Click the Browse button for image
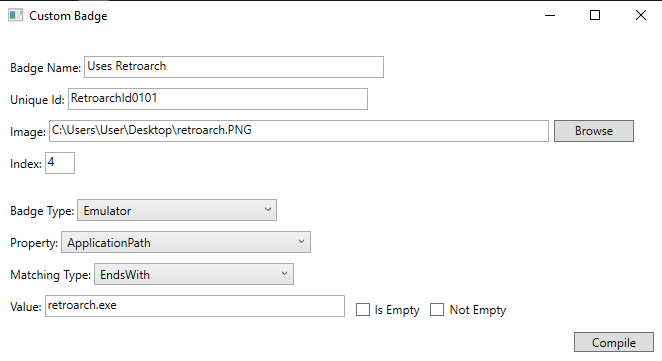662x361 pixels. tap(594, 131)
